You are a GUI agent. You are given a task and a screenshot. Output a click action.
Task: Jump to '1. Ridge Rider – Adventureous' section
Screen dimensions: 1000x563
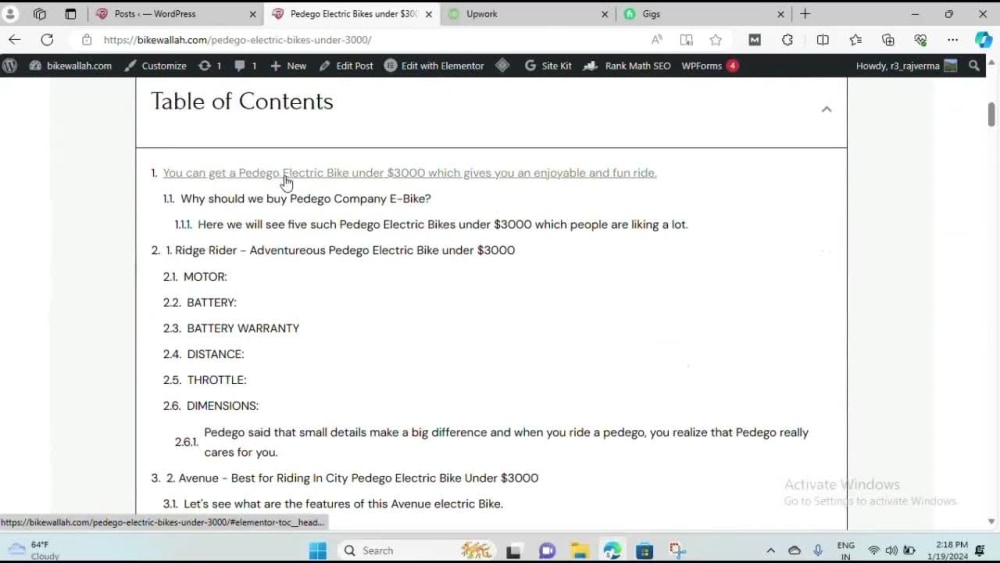340,251
